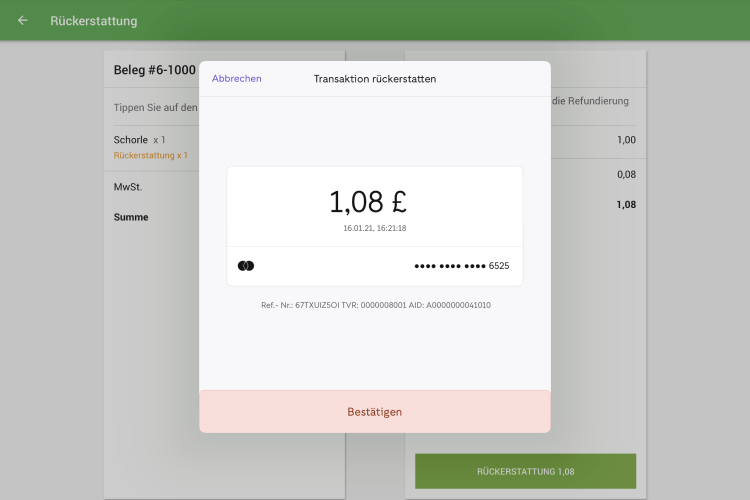Viewport: 750px width, 500px height.
Task: Click the 0,08 tax amount value
Action: pyautogui.click(x=626, y=175)
